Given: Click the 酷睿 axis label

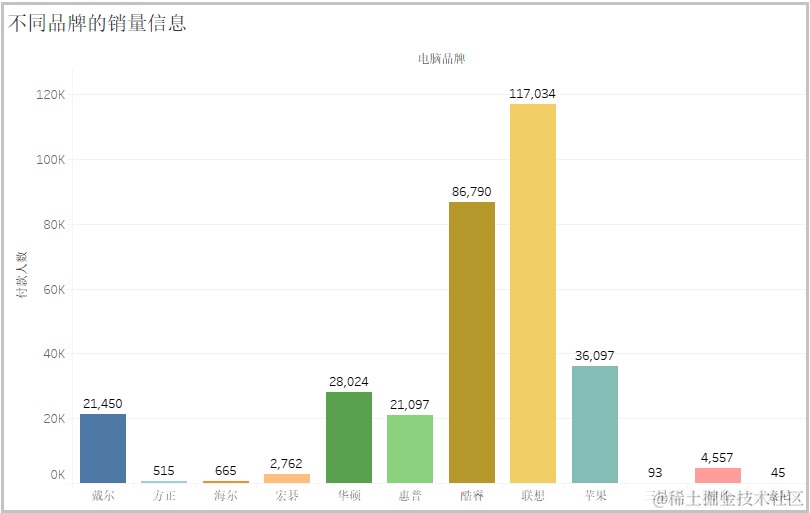Looking at the screenshot, I should point(472,496).
